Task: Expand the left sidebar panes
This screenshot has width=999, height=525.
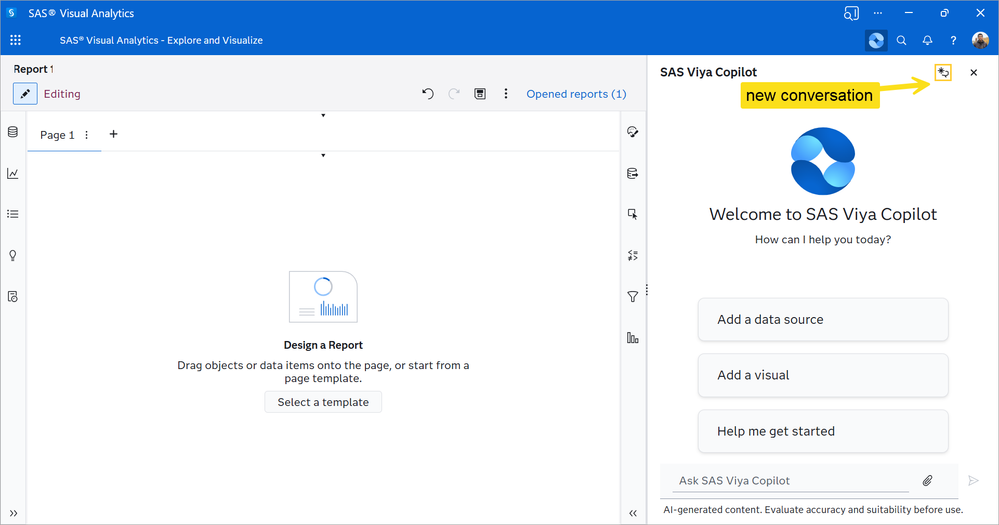Action: pyautogui.click(x=13, y=513)
